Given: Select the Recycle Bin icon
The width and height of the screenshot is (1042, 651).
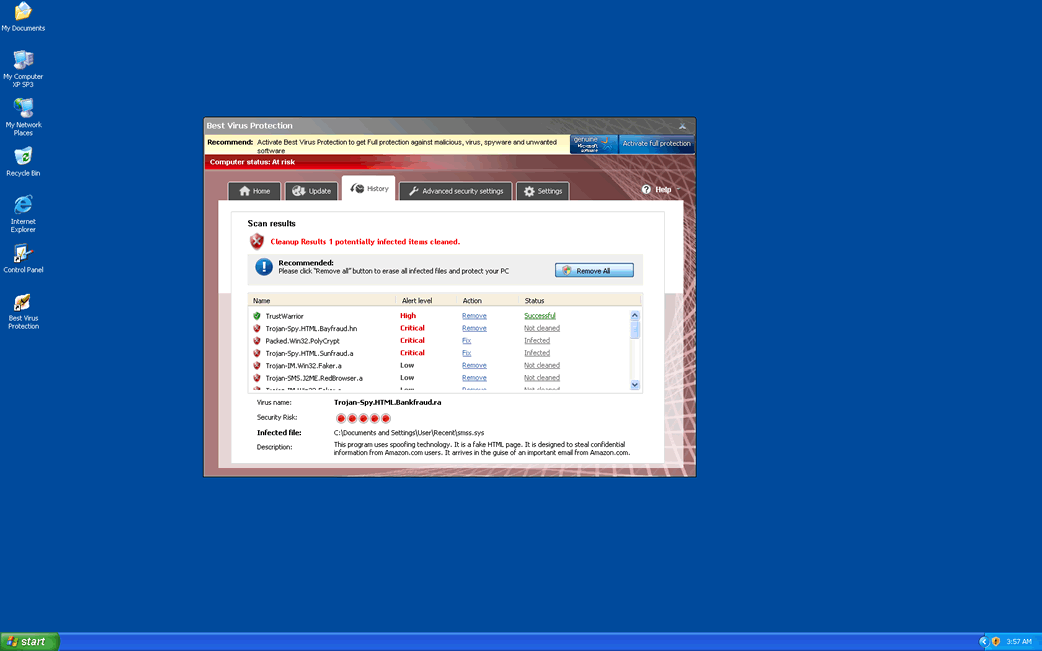Looking at the screenshot, I should (22, 157).
